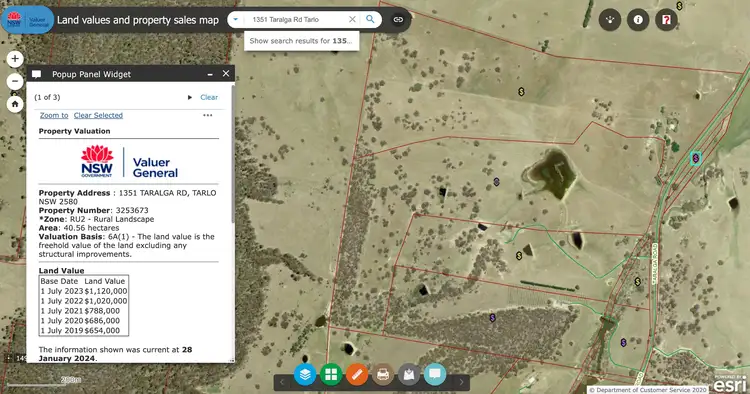This screenshot has width=750, height=394.
Task: Click the yellow dollar marker near Taralga Road label
Action: pyautogui.click(x=637, y=282)
